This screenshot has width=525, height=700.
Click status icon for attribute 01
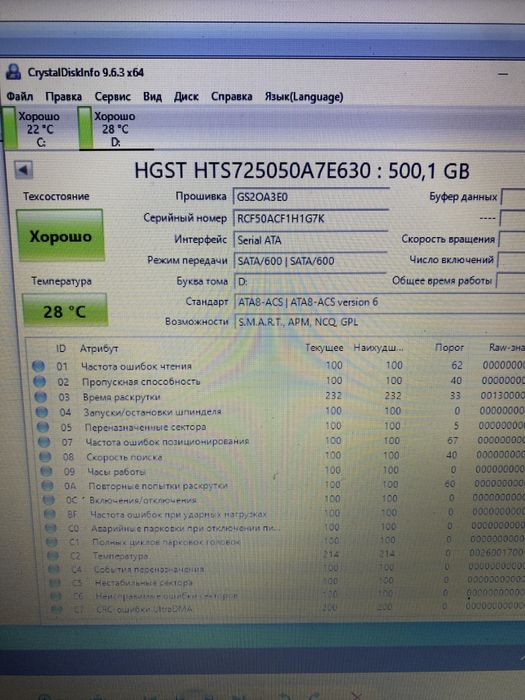coord(38,366)
